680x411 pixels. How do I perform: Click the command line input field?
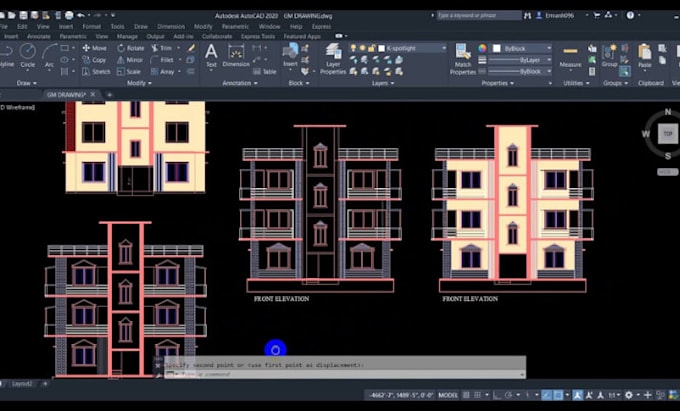click(x=345, y=374)
